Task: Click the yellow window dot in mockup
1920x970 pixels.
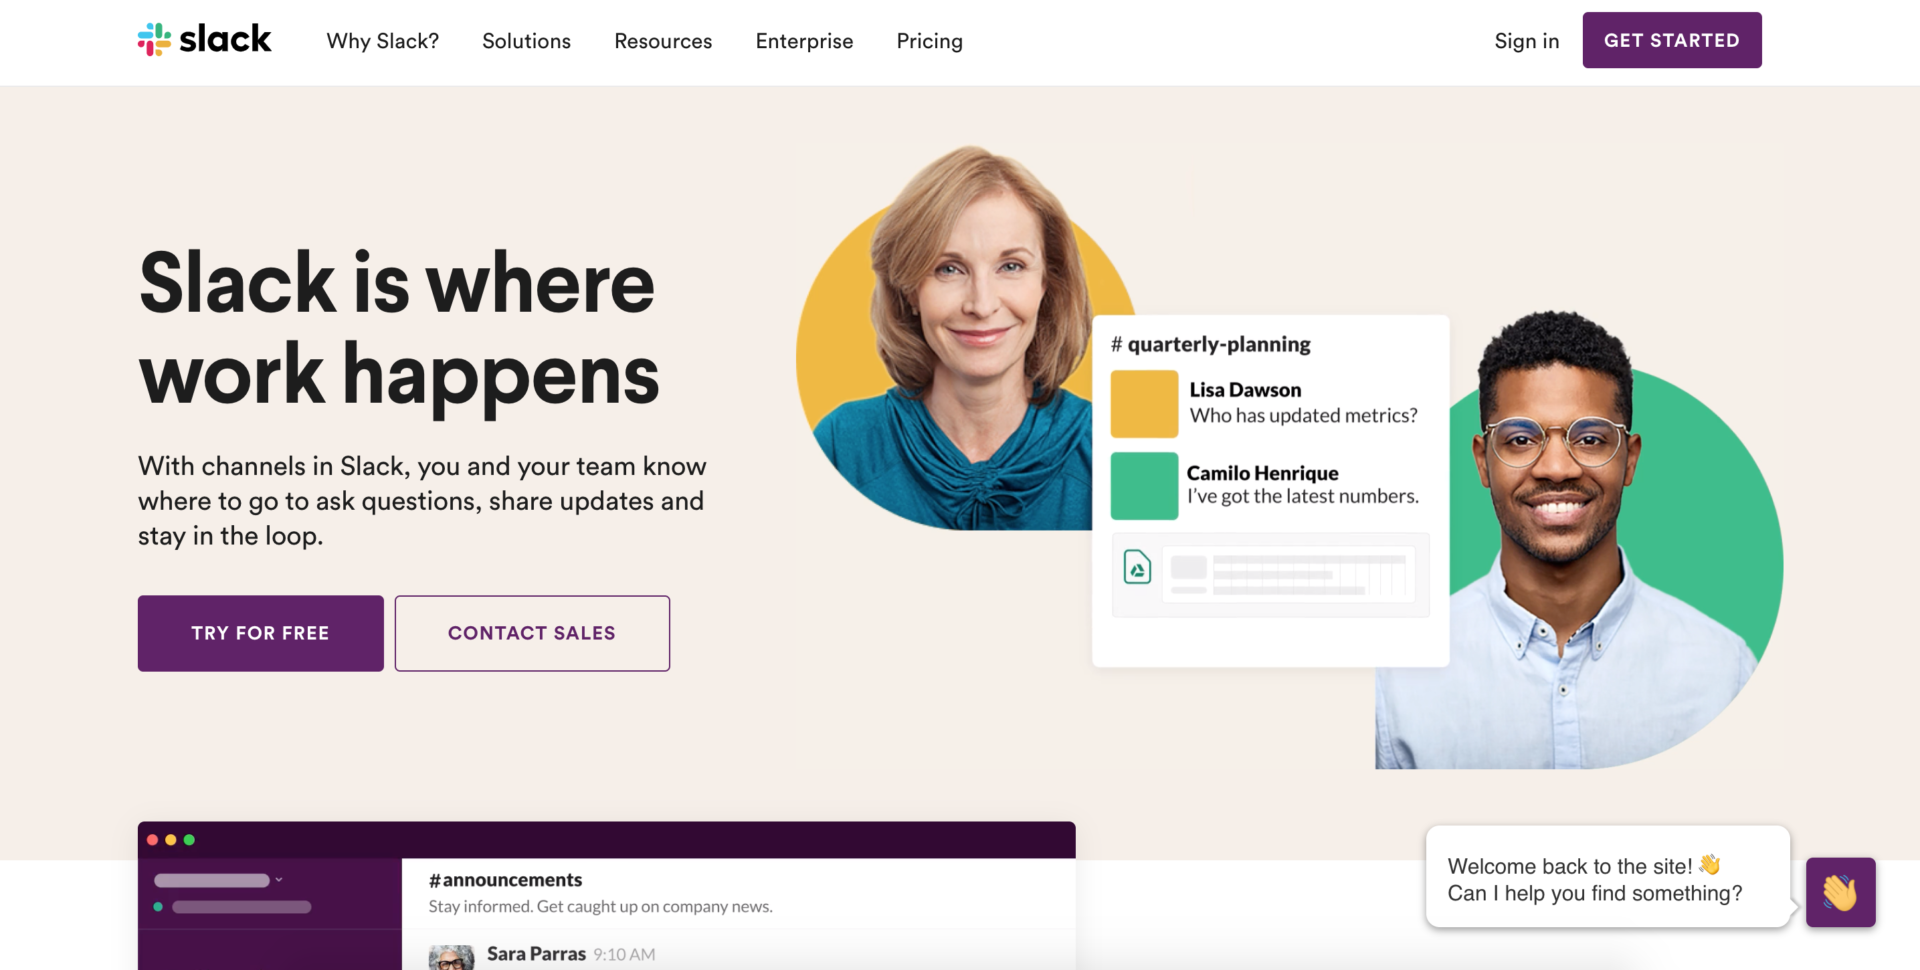Action: pos(171,840)
